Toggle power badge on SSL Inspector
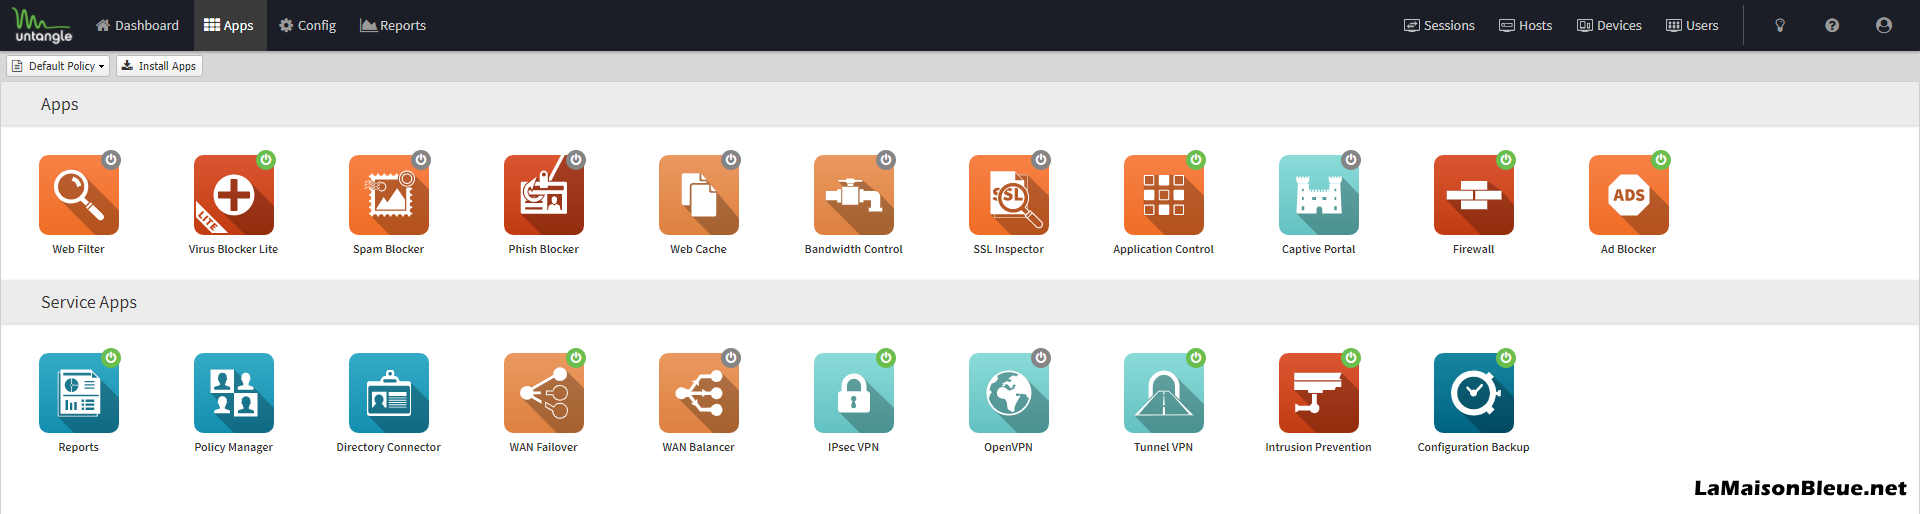1920x514 pixels. (x=1041, y=159)
